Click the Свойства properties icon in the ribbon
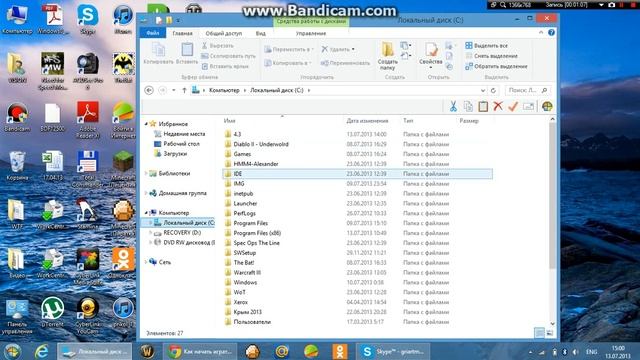Screen dimensions: 640x360 click(431, 50)
